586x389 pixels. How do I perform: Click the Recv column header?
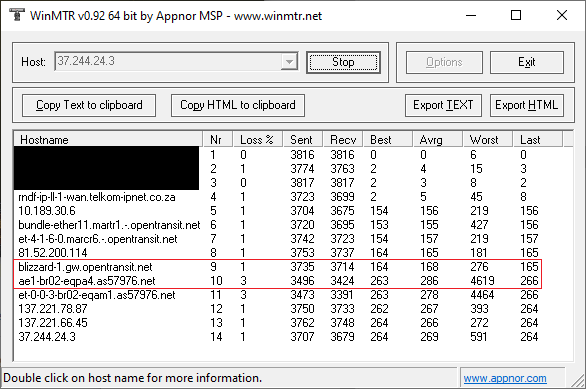tap(343, 140)
